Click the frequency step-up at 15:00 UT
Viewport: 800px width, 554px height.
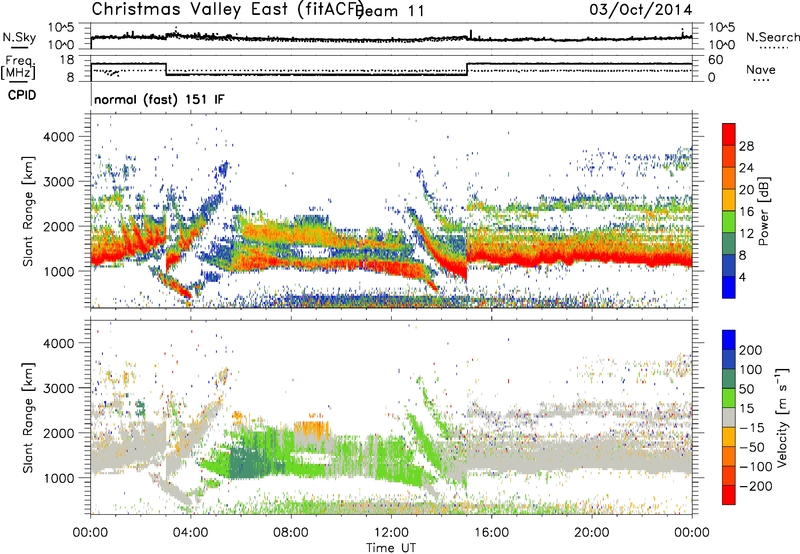tap(467, 69)
